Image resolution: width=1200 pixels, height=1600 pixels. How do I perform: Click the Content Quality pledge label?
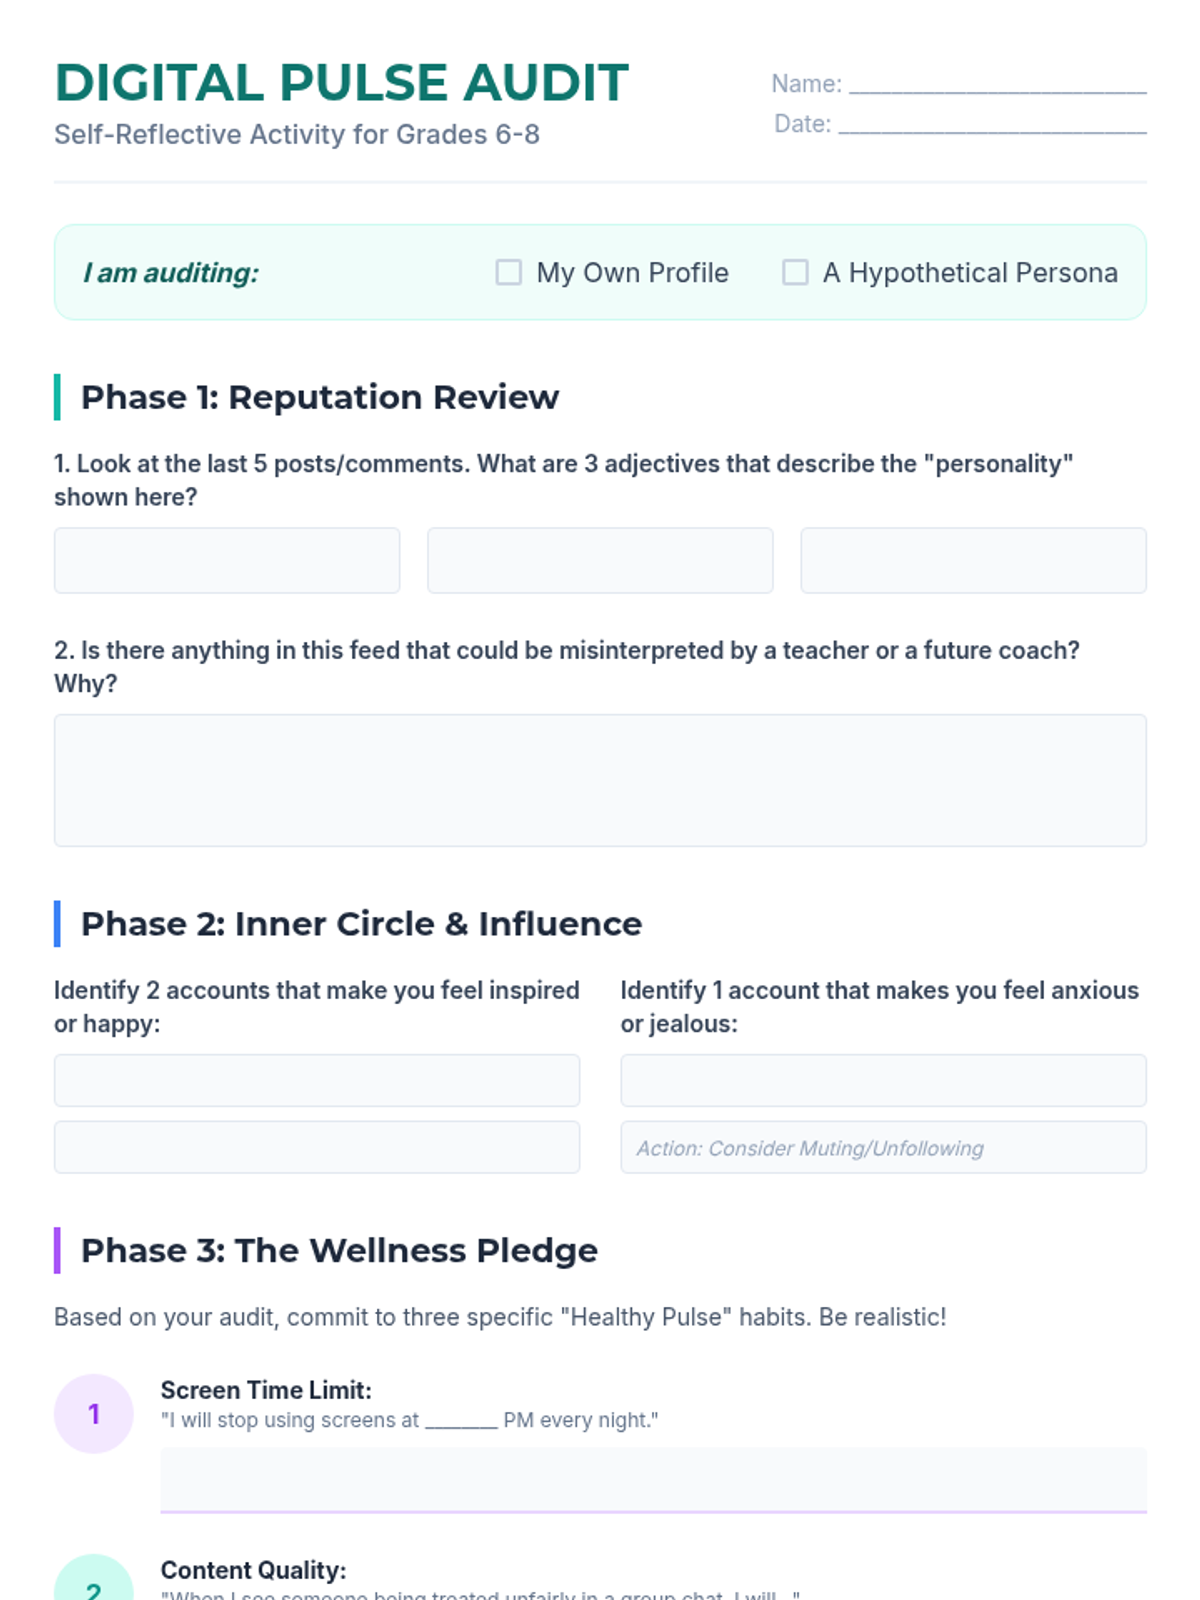tap(253, 1570)
